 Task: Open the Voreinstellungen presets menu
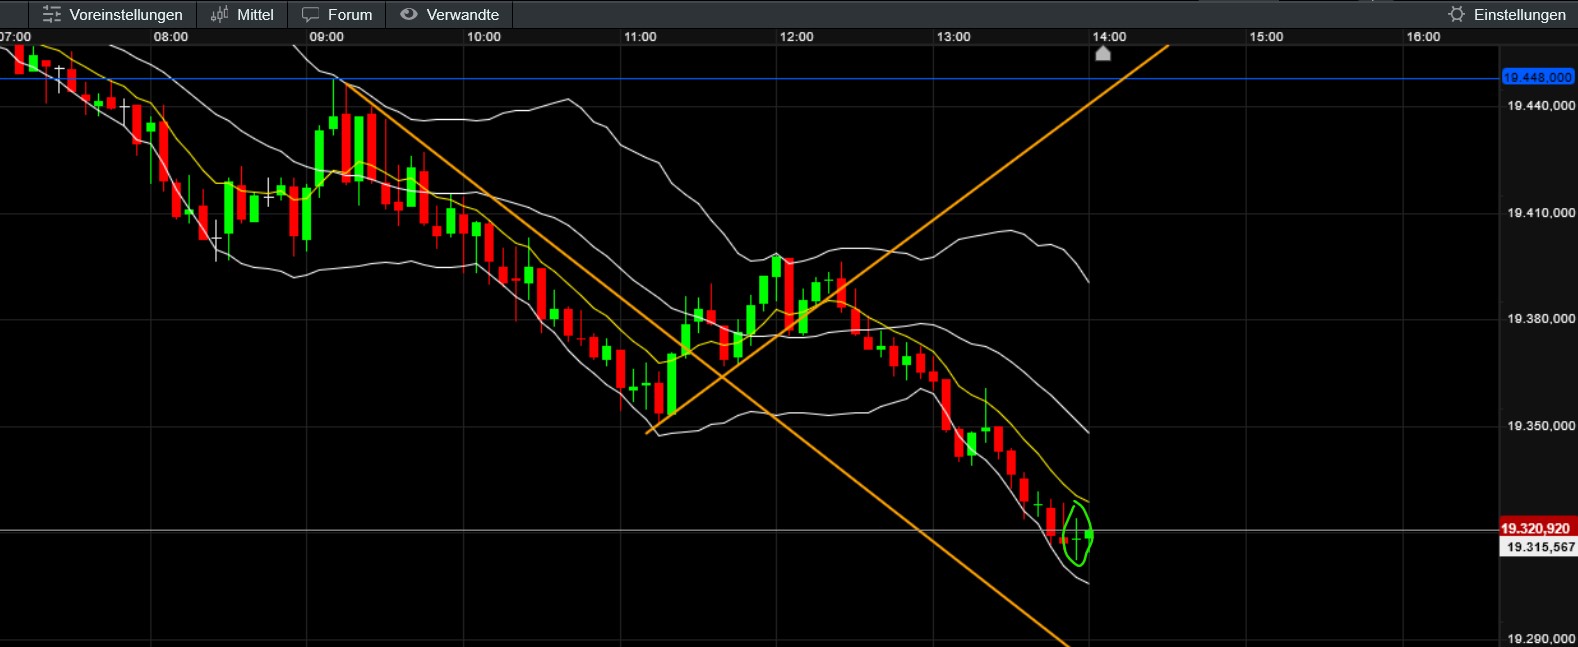(112, 14)
